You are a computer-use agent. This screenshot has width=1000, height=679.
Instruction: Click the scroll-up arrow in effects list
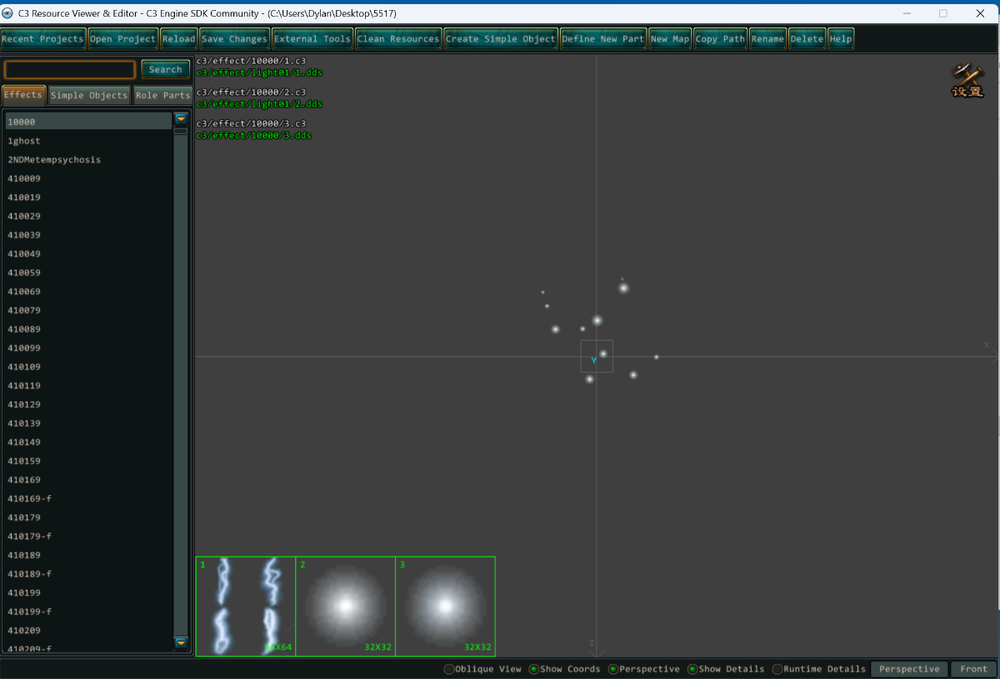181,119
